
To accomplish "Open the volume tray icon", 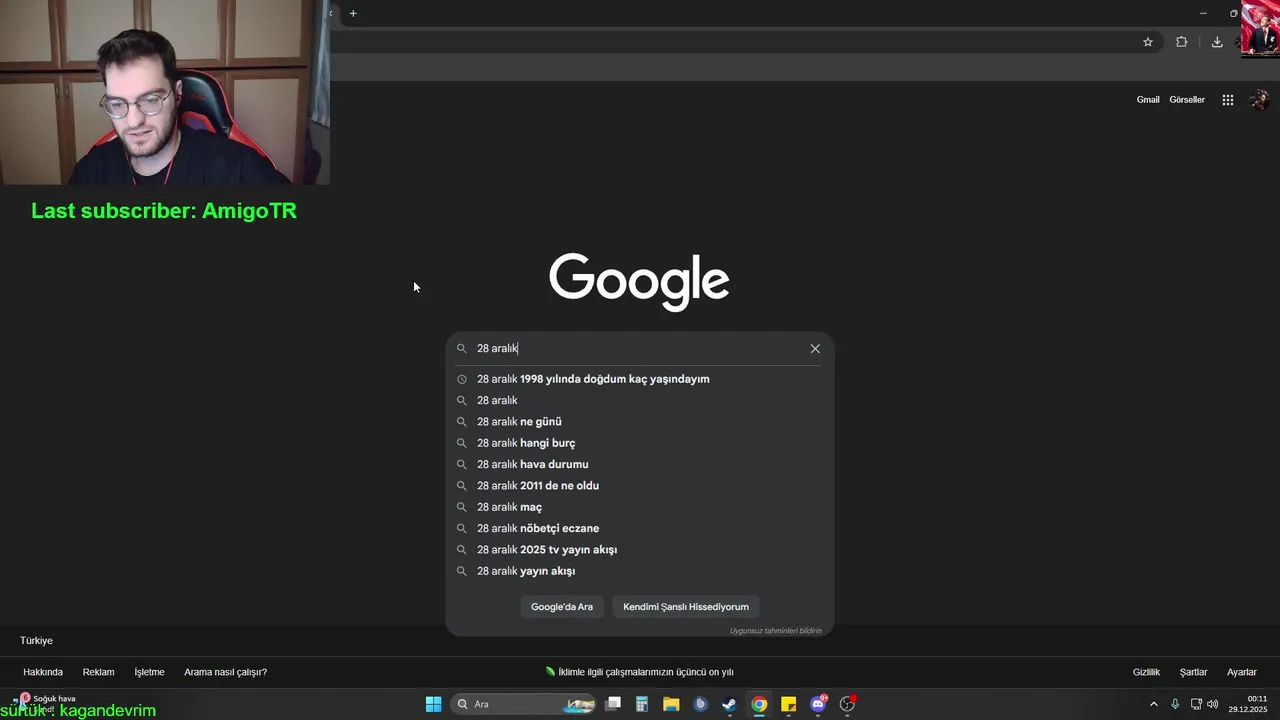I will [1213, 704].
